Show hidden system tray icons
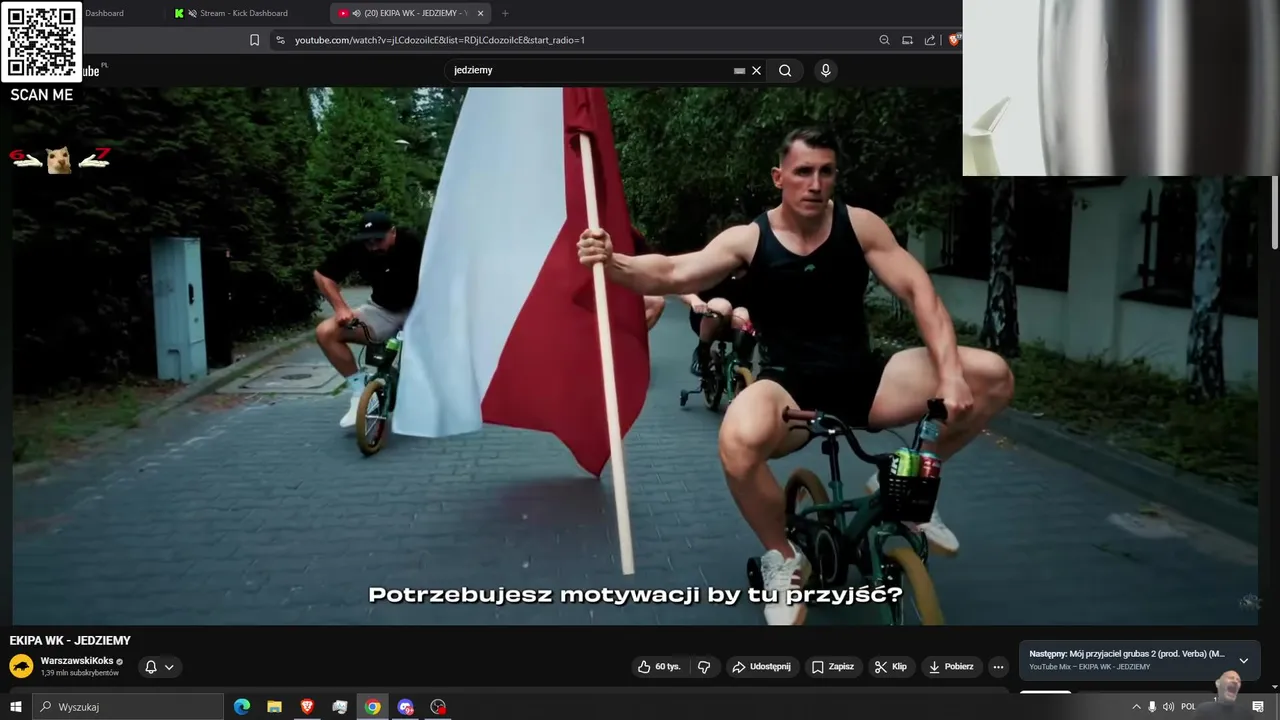Viewport: 1280px width, 720px height. click(1136, 707)
